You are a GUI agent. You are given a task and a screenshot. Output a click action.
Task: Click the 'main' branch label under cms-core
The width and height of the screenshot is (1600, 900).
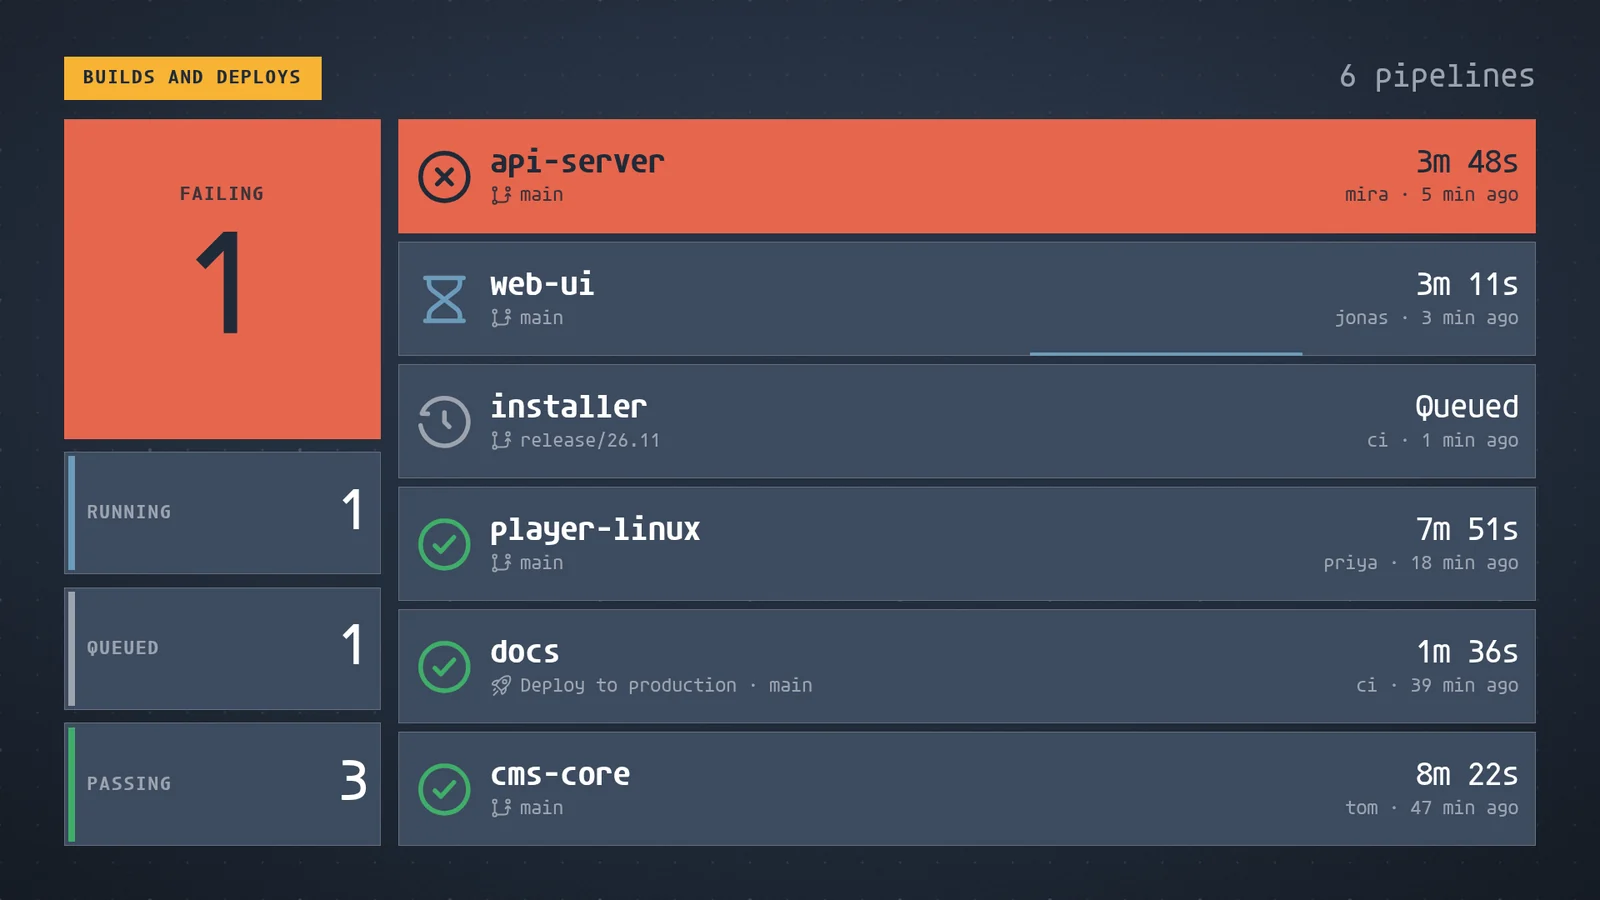click(541, 808)
